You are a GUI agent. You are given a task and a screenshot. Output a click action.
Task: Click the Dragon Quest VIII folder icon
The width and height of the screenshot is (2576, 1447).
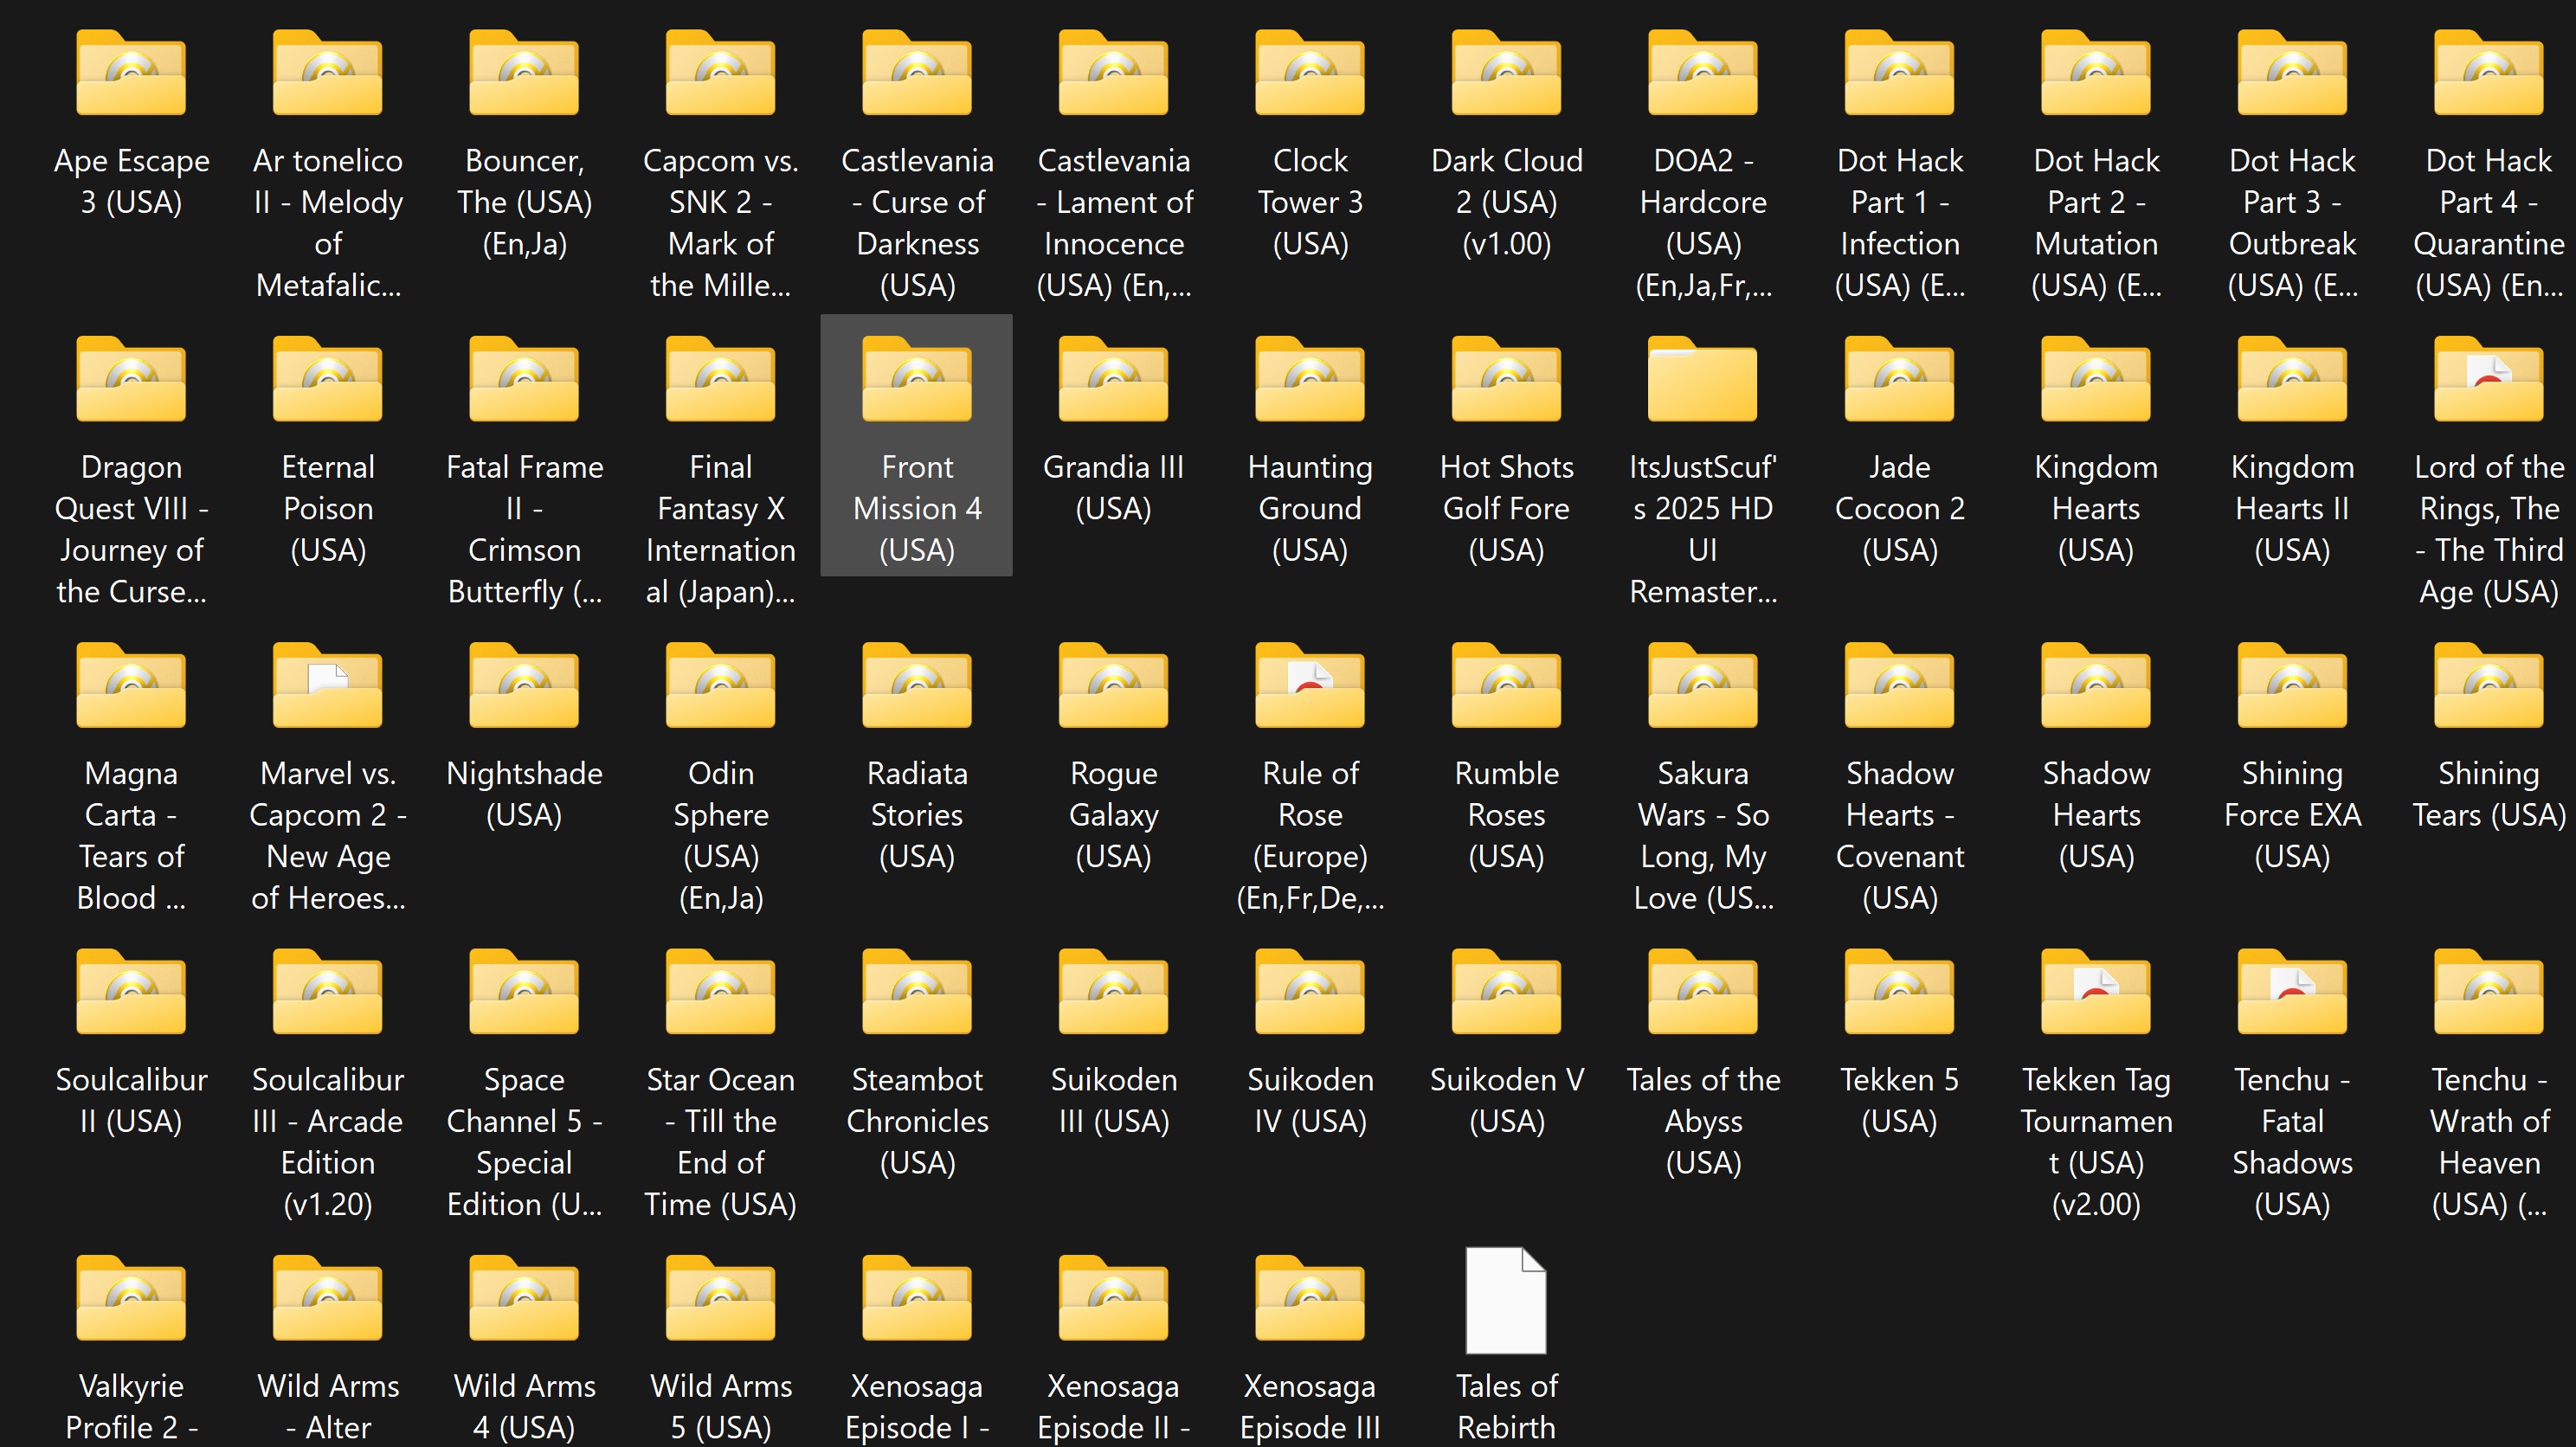[x=131, y=378]
